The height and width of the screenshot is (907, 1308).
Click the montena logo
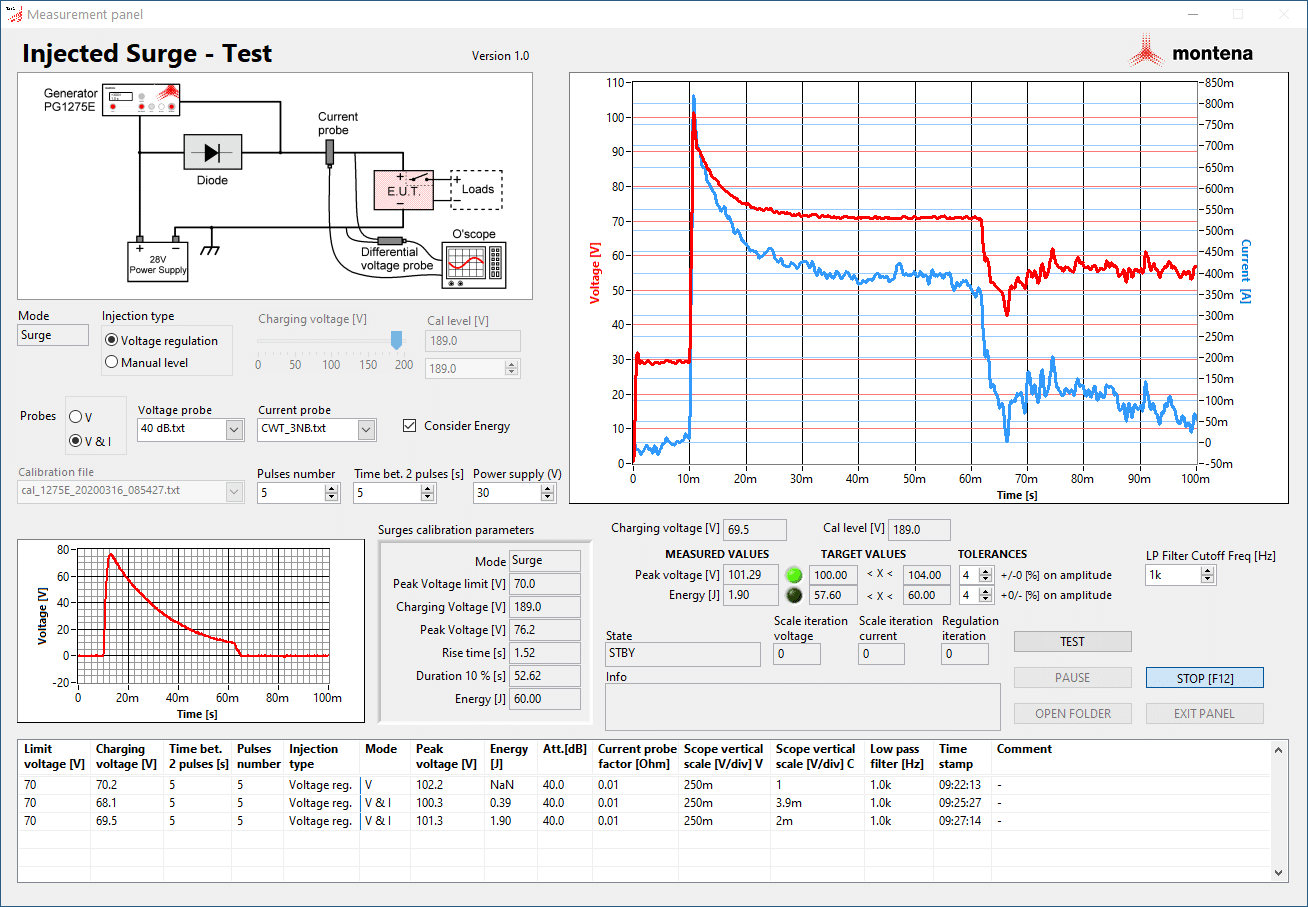(1197, 51)
